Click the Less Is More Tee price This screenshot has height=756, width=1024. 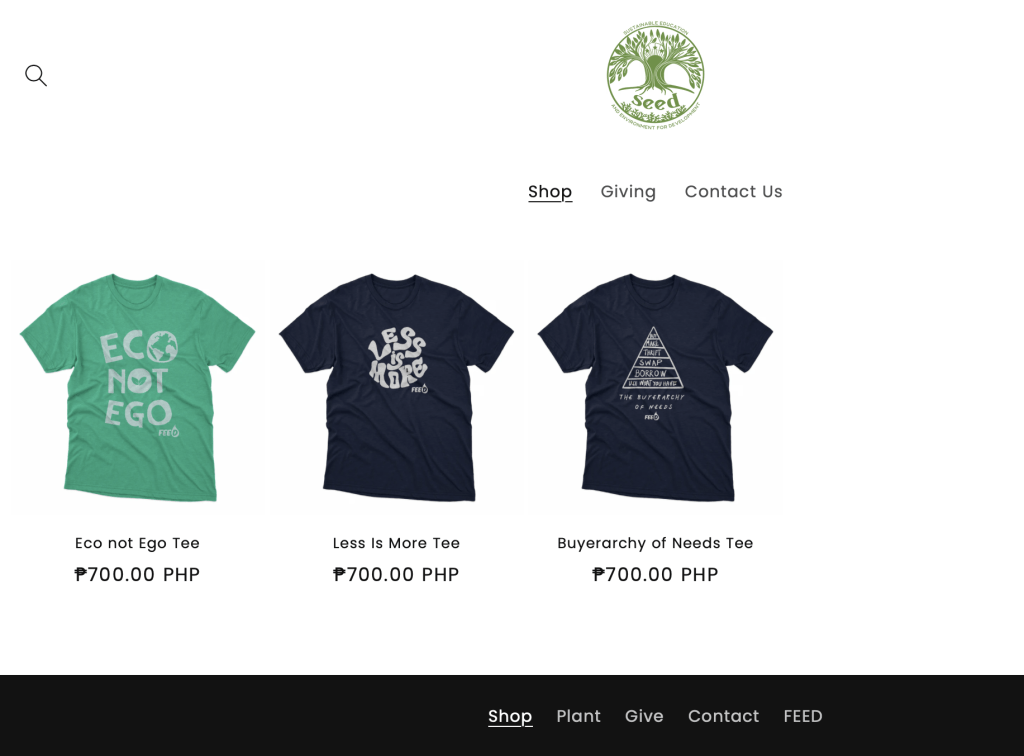click(396, 575)
